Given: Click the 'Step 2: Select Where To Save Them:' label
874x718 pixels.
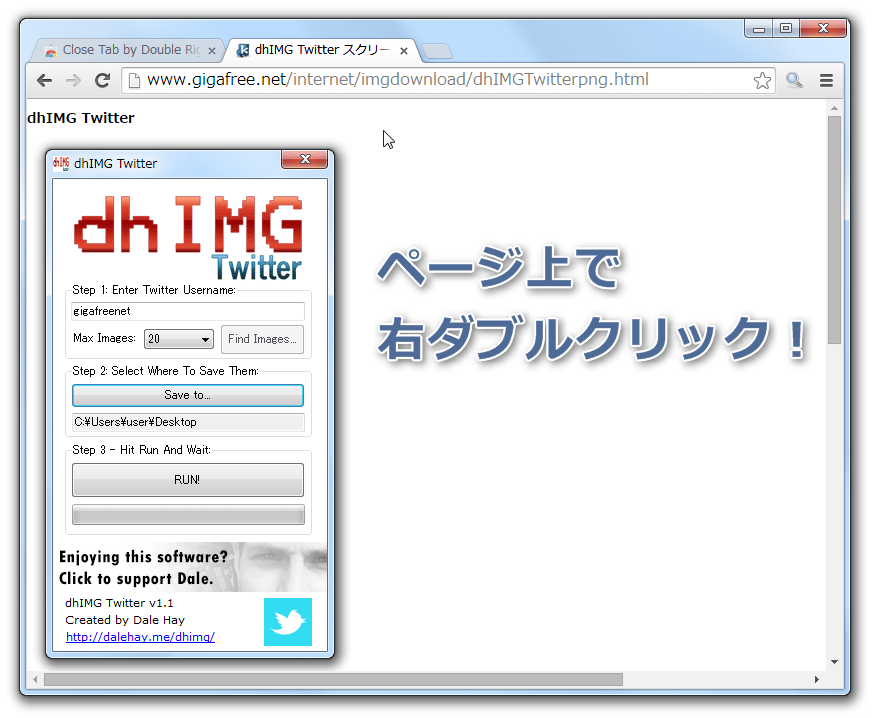Looking at the screenshot, I should [166, 371].
